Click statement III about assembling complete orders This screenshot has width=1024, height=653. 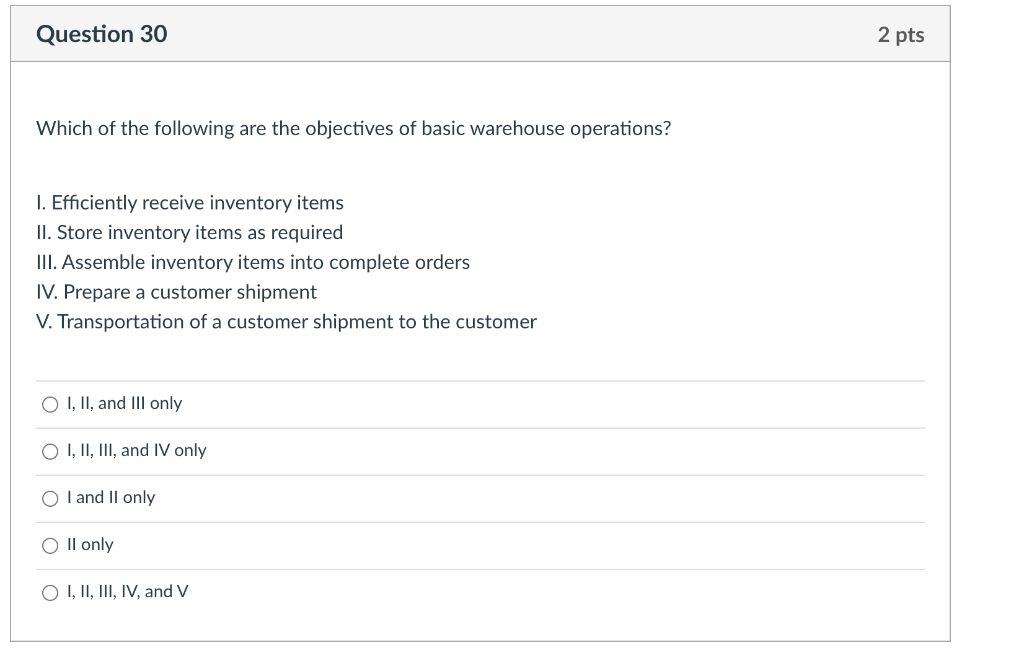point(253,263)
